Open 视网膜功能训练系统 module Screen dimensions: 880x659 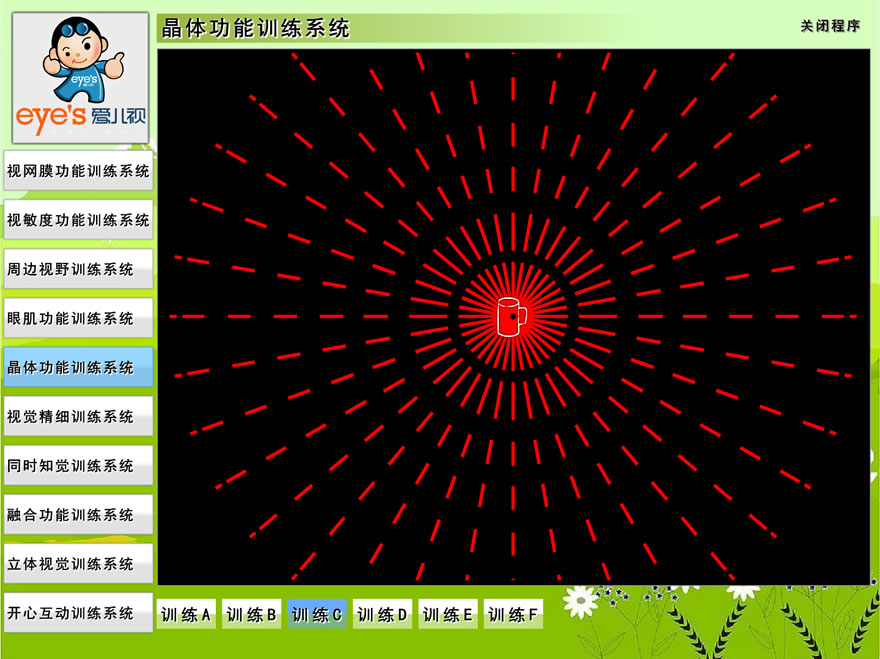pyautogui.click(x=78, y=170)
